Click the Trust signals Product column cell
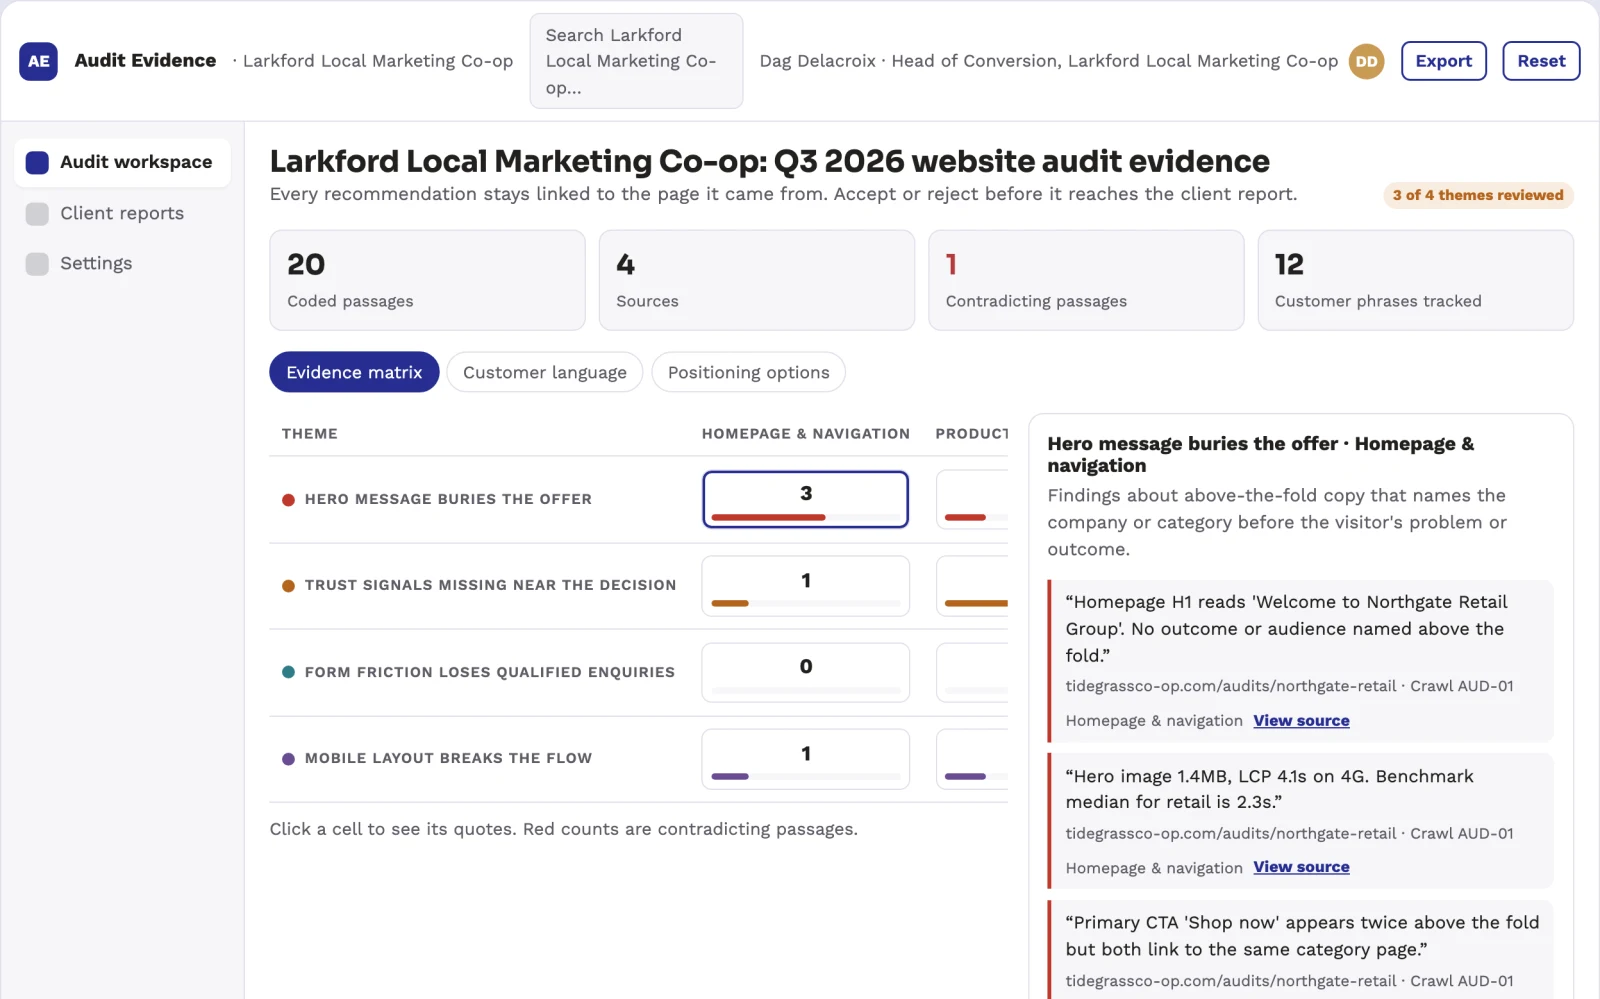Viewport: 1600px width, 999px height. point(972,586)
